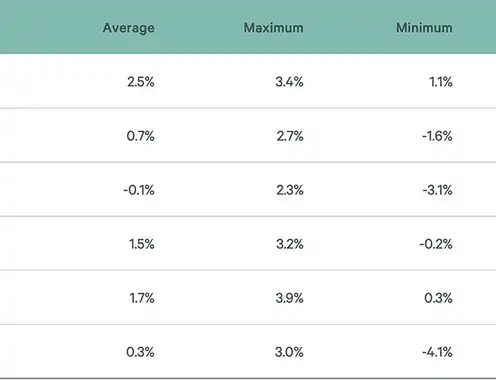Select the 2.5% average cell
The image size is (496, 380).
141,82
